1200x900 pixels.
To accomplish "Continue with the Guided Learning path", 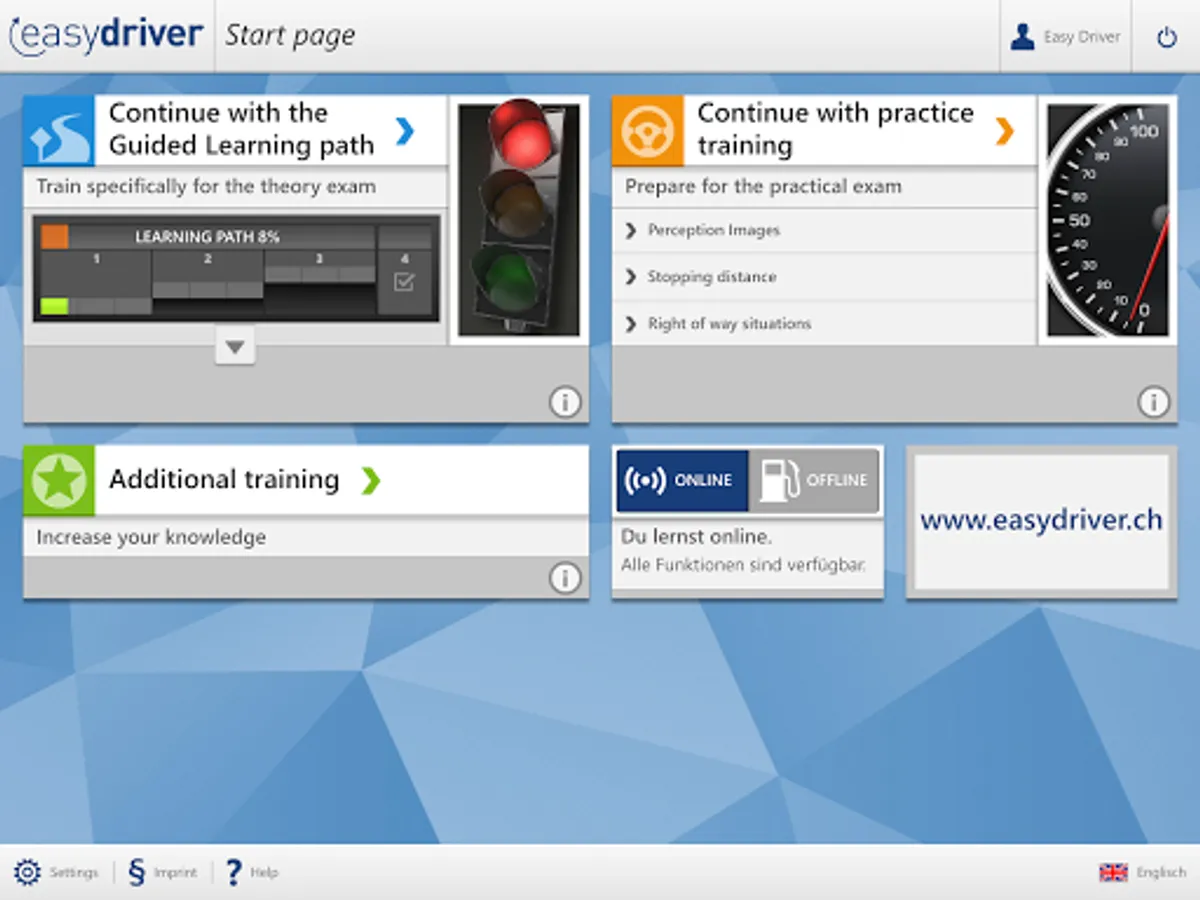I will tap(235, 130).
